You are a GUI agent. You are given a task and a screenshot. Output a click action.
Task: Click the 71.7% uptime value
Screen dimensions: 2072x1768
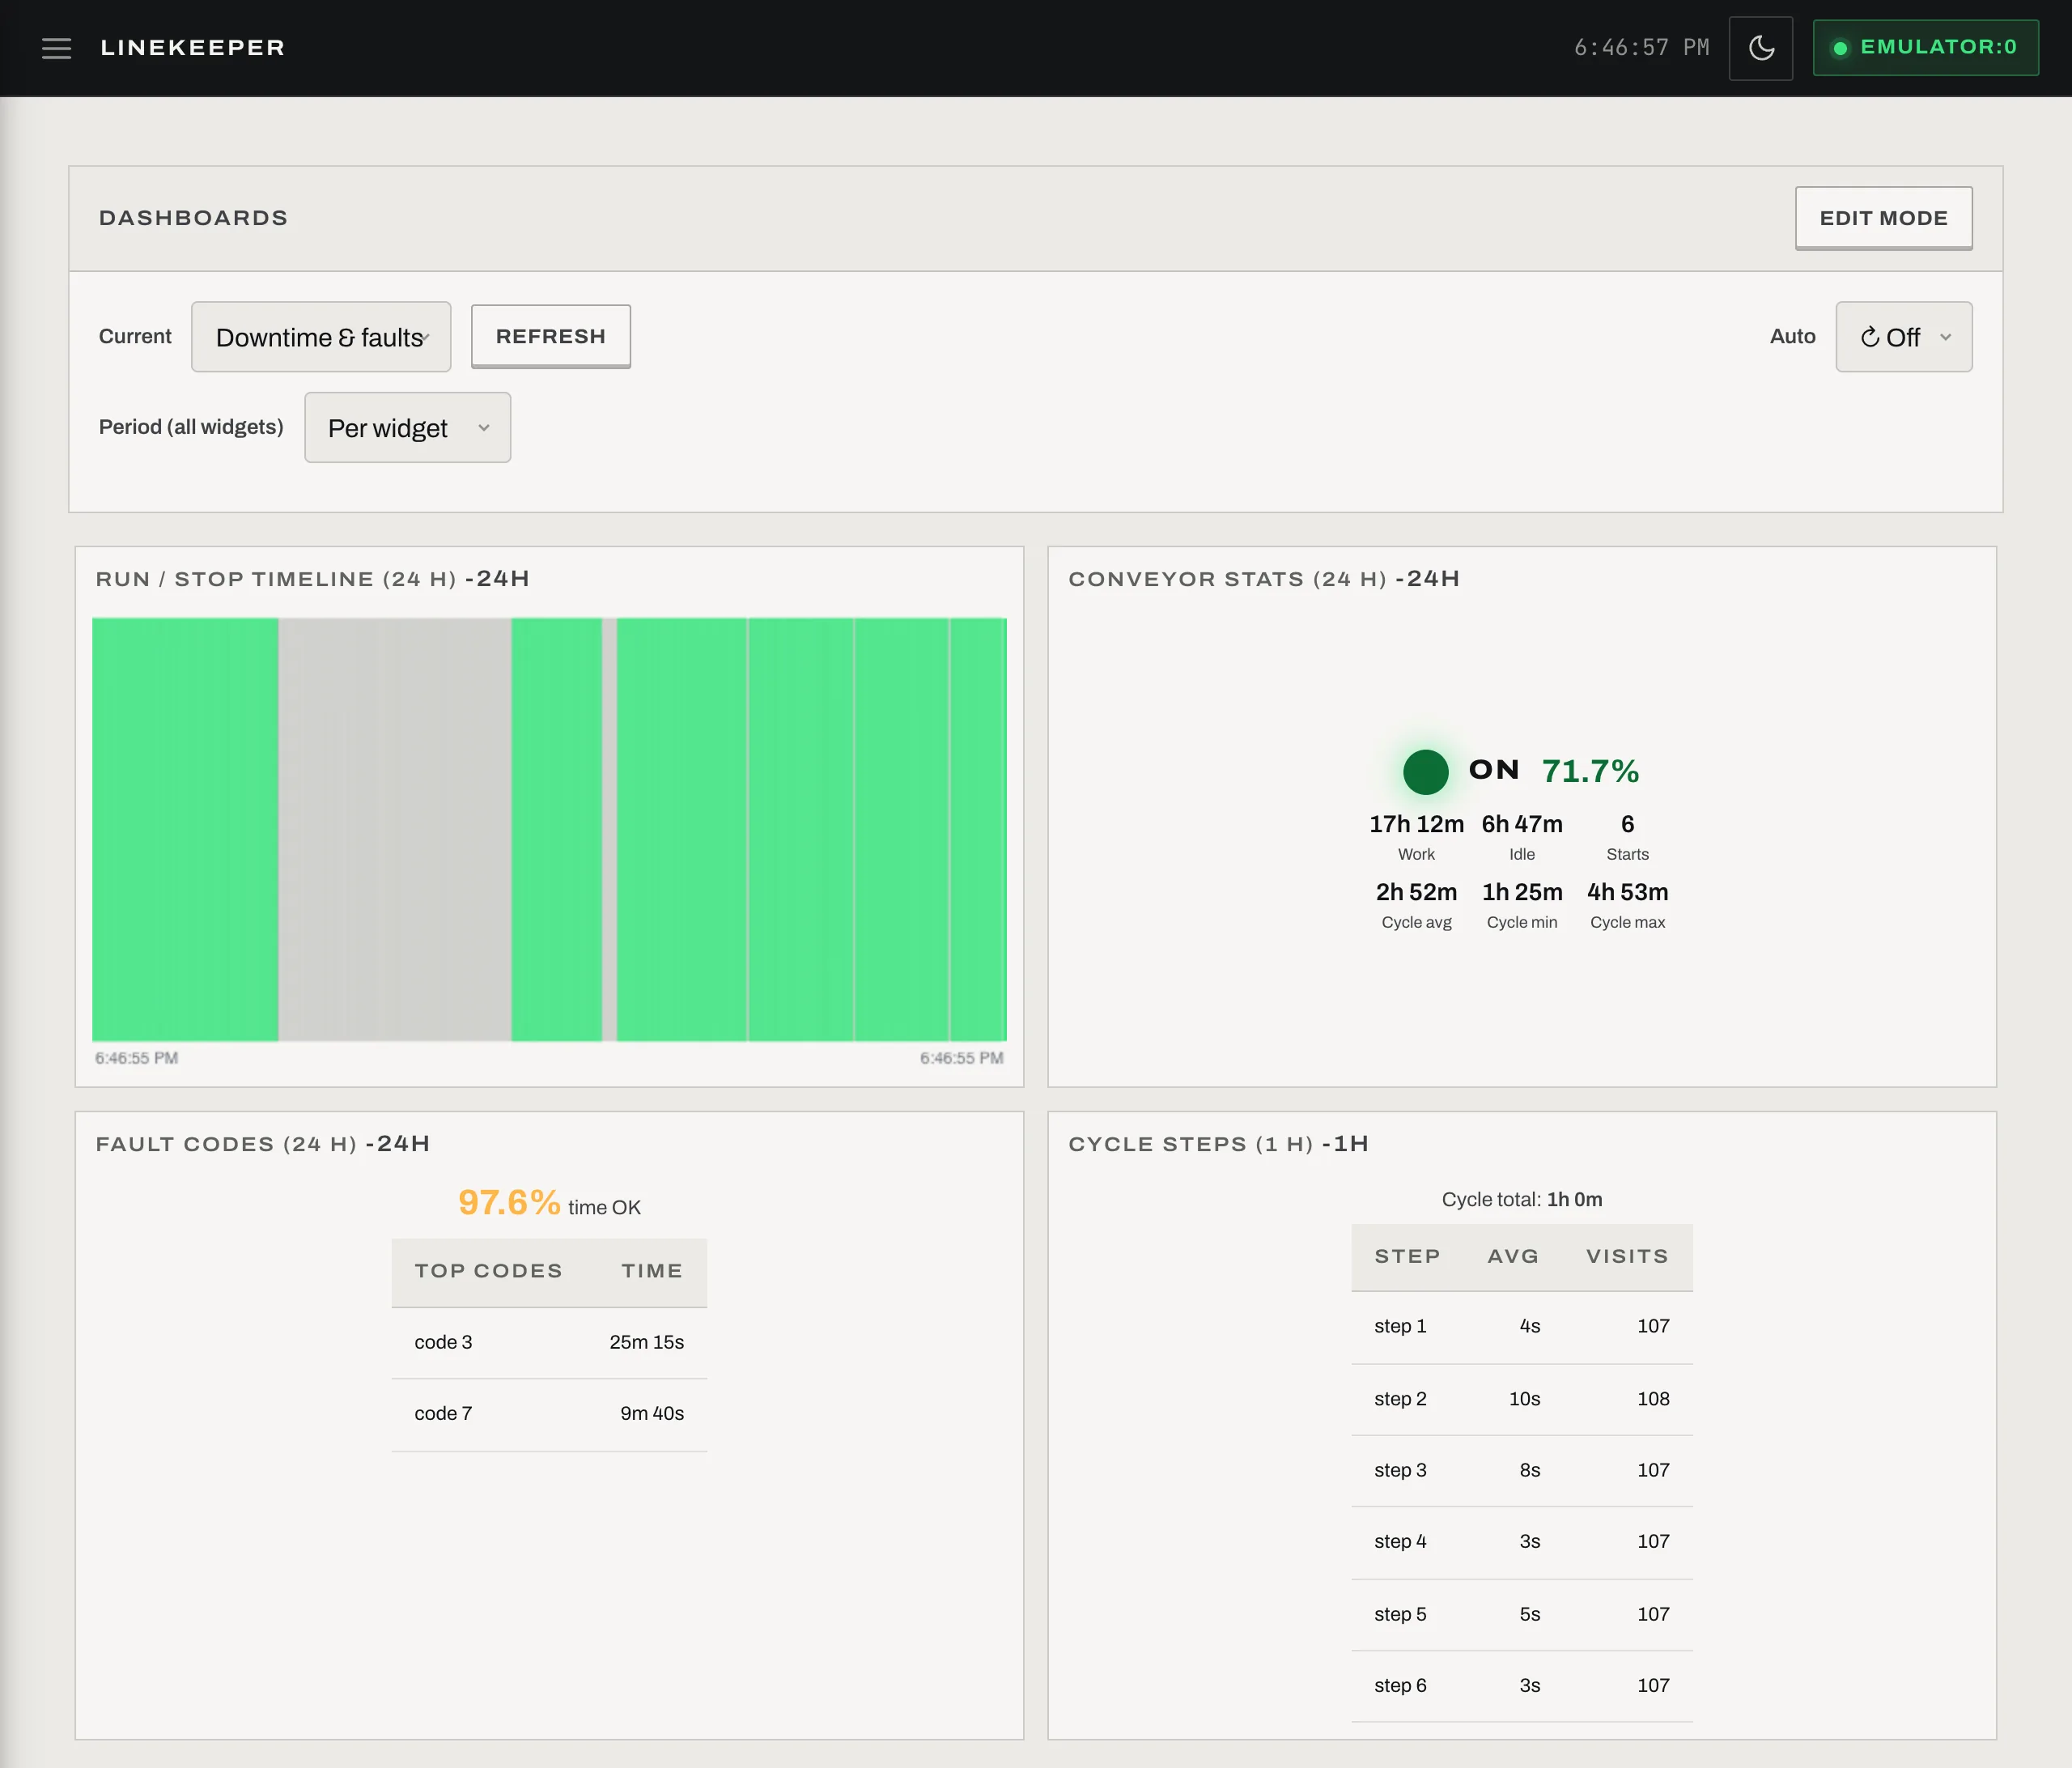(1590, 771)
